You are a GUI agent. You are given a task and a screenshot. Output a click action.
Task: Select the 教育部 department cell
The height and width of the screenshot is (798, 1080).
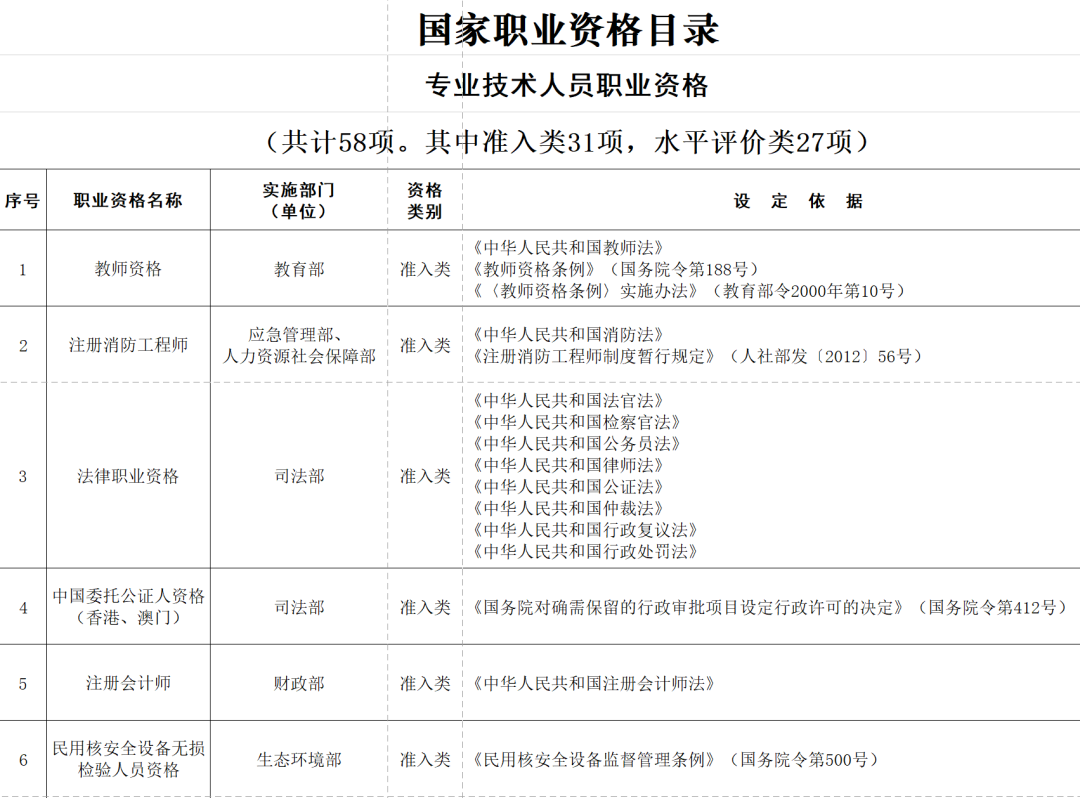point(299,269)
